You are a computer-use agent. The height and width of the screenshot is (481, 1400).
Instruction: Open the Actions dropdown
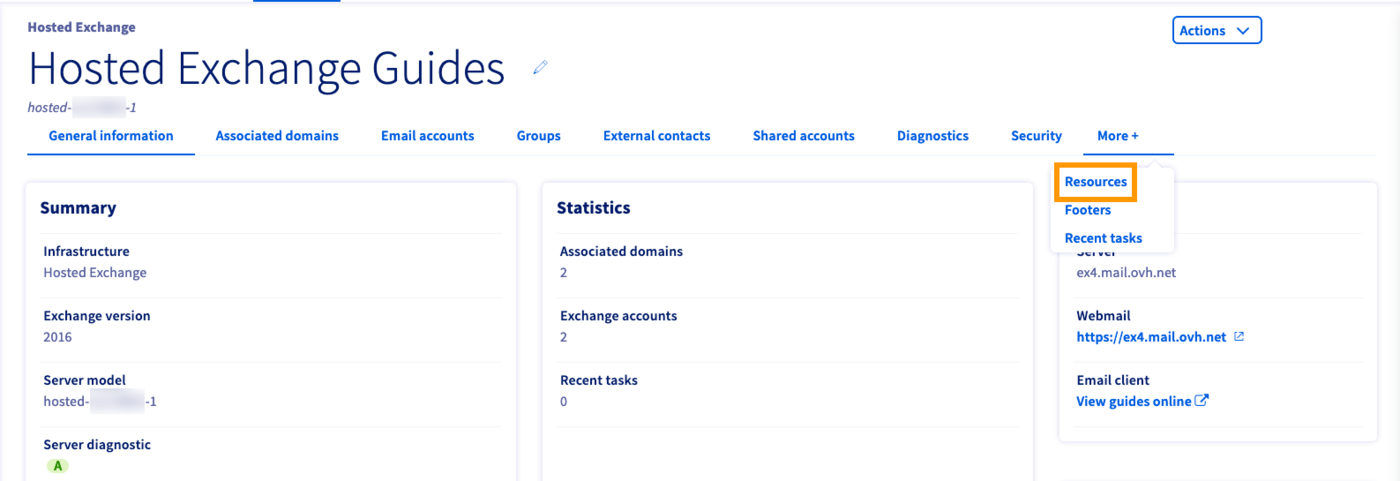point(1216,31)
